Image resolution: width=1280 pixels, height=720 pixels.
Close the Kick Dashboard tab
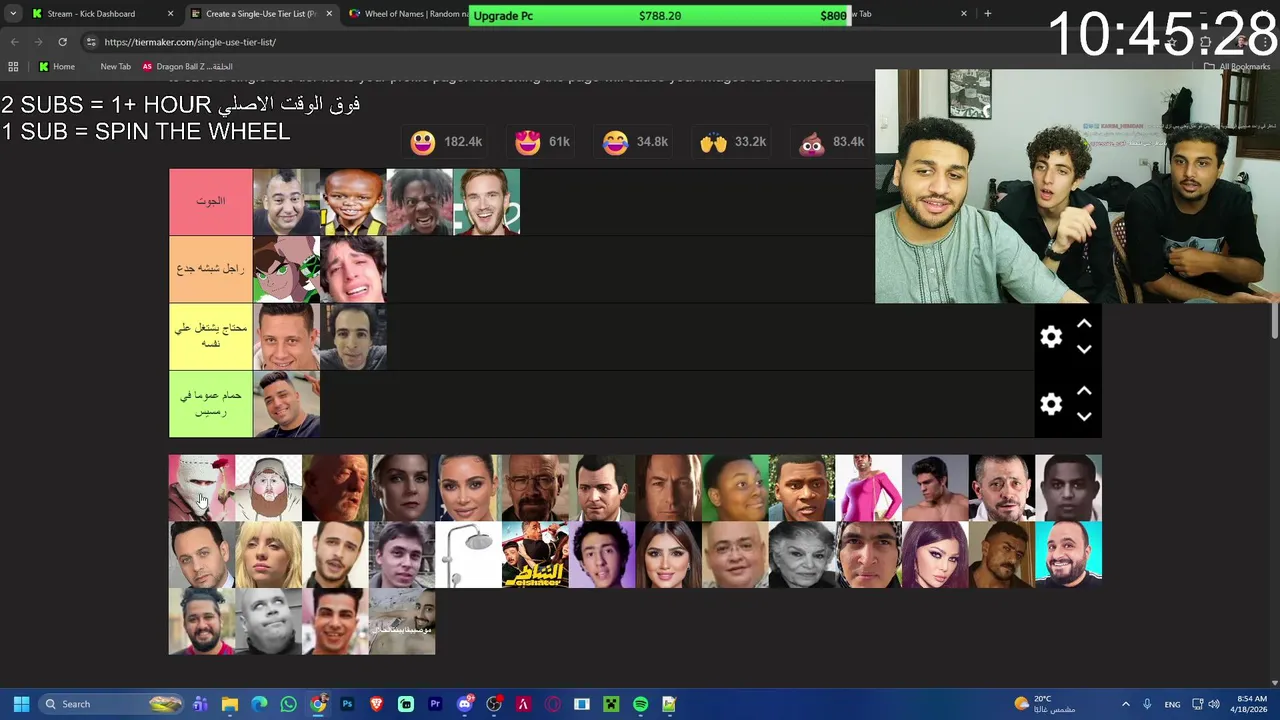[x=170, y=14]
